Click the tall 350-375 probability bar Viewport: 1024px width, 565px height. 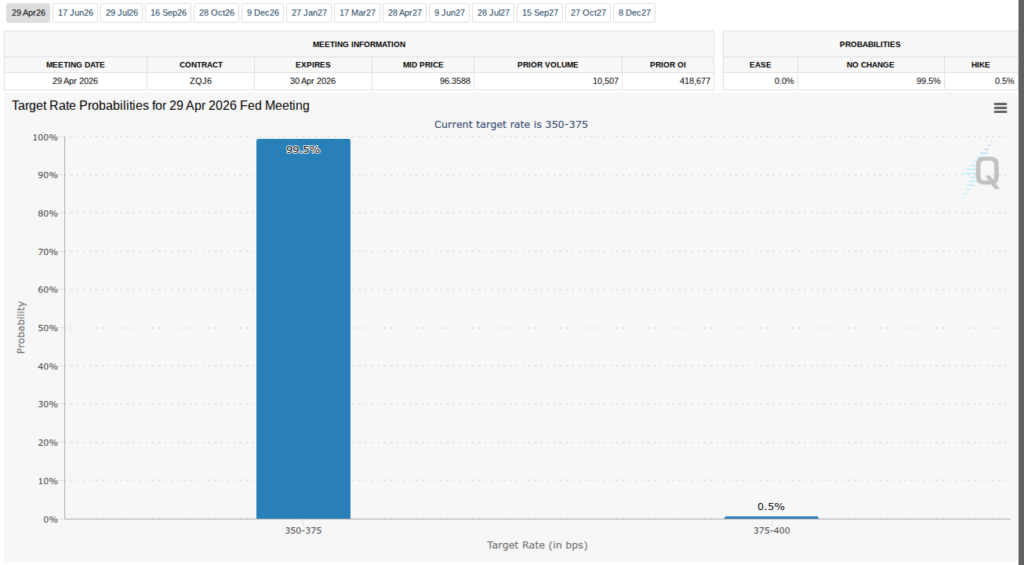point(303,330)
